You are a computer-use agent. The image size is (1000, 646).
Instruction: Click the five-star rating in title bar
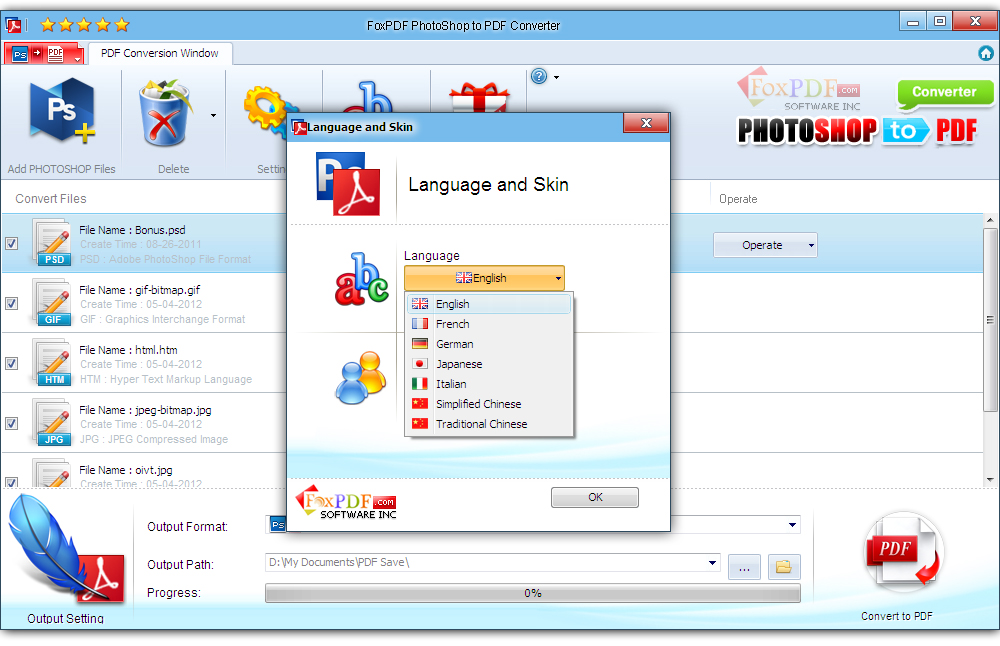[x=85, y=25]
